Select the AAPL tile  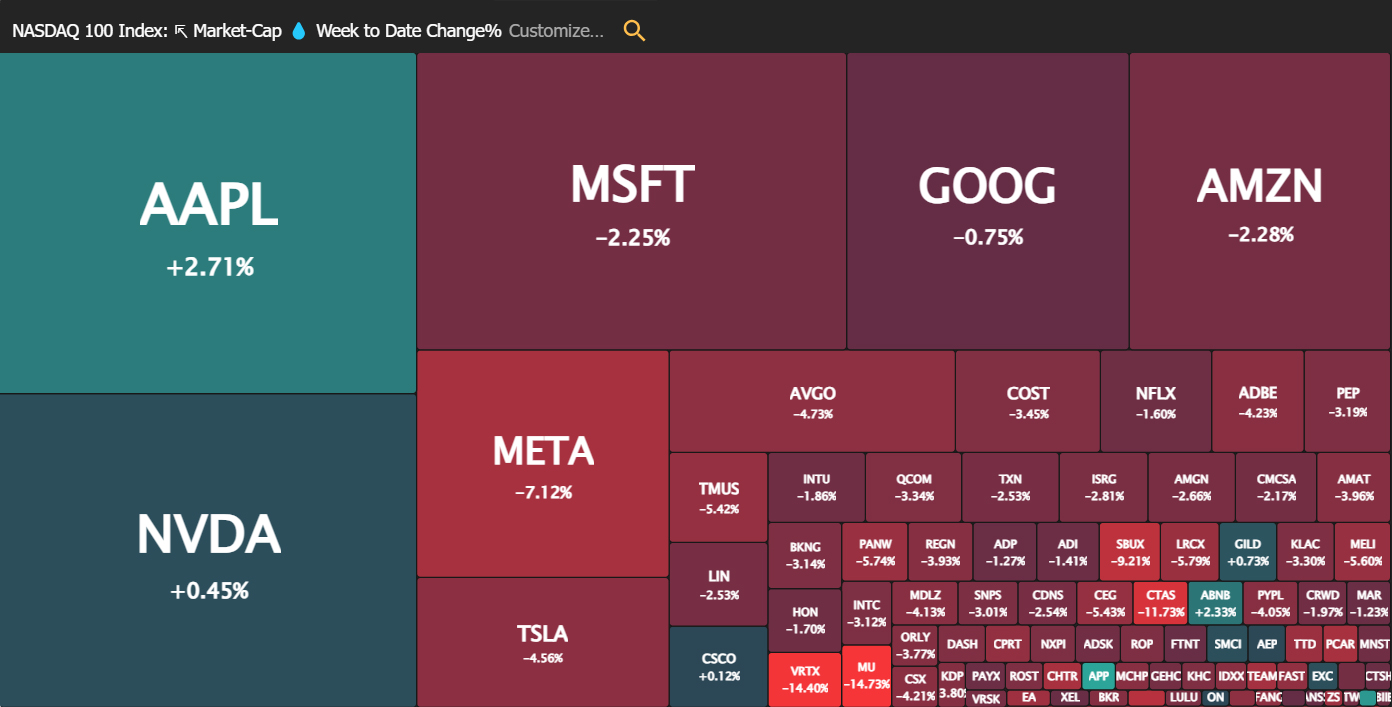click(x=208, y=223)
